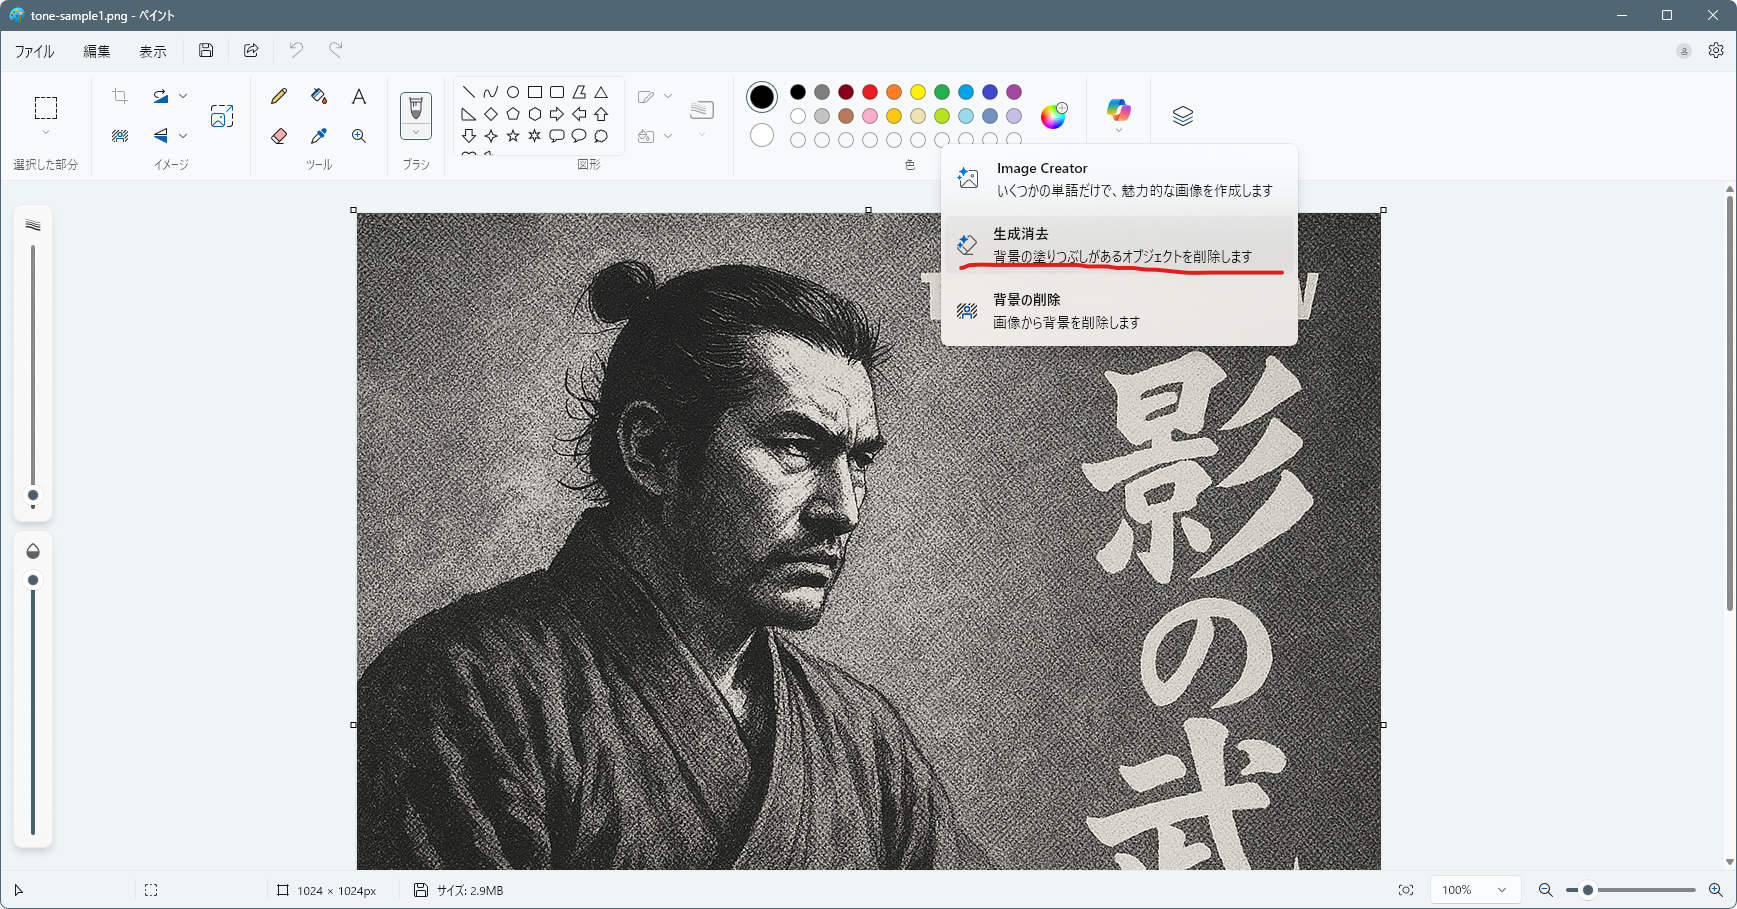The image size is (1737, 909).
Task: Select the Color picker eyedropper tool
Action: [x=319, y=136]
